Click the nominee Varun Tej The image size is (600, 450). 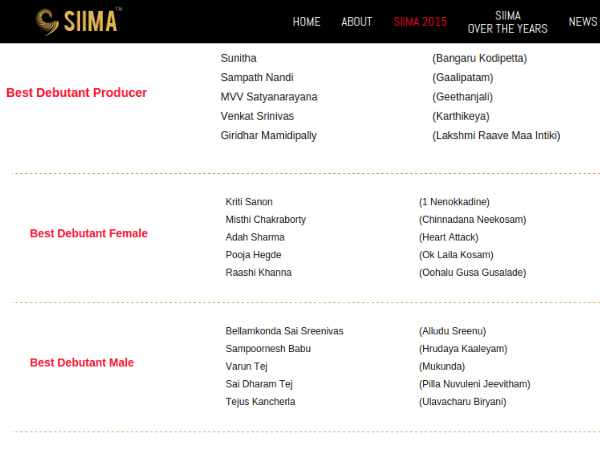pos(246,367)
